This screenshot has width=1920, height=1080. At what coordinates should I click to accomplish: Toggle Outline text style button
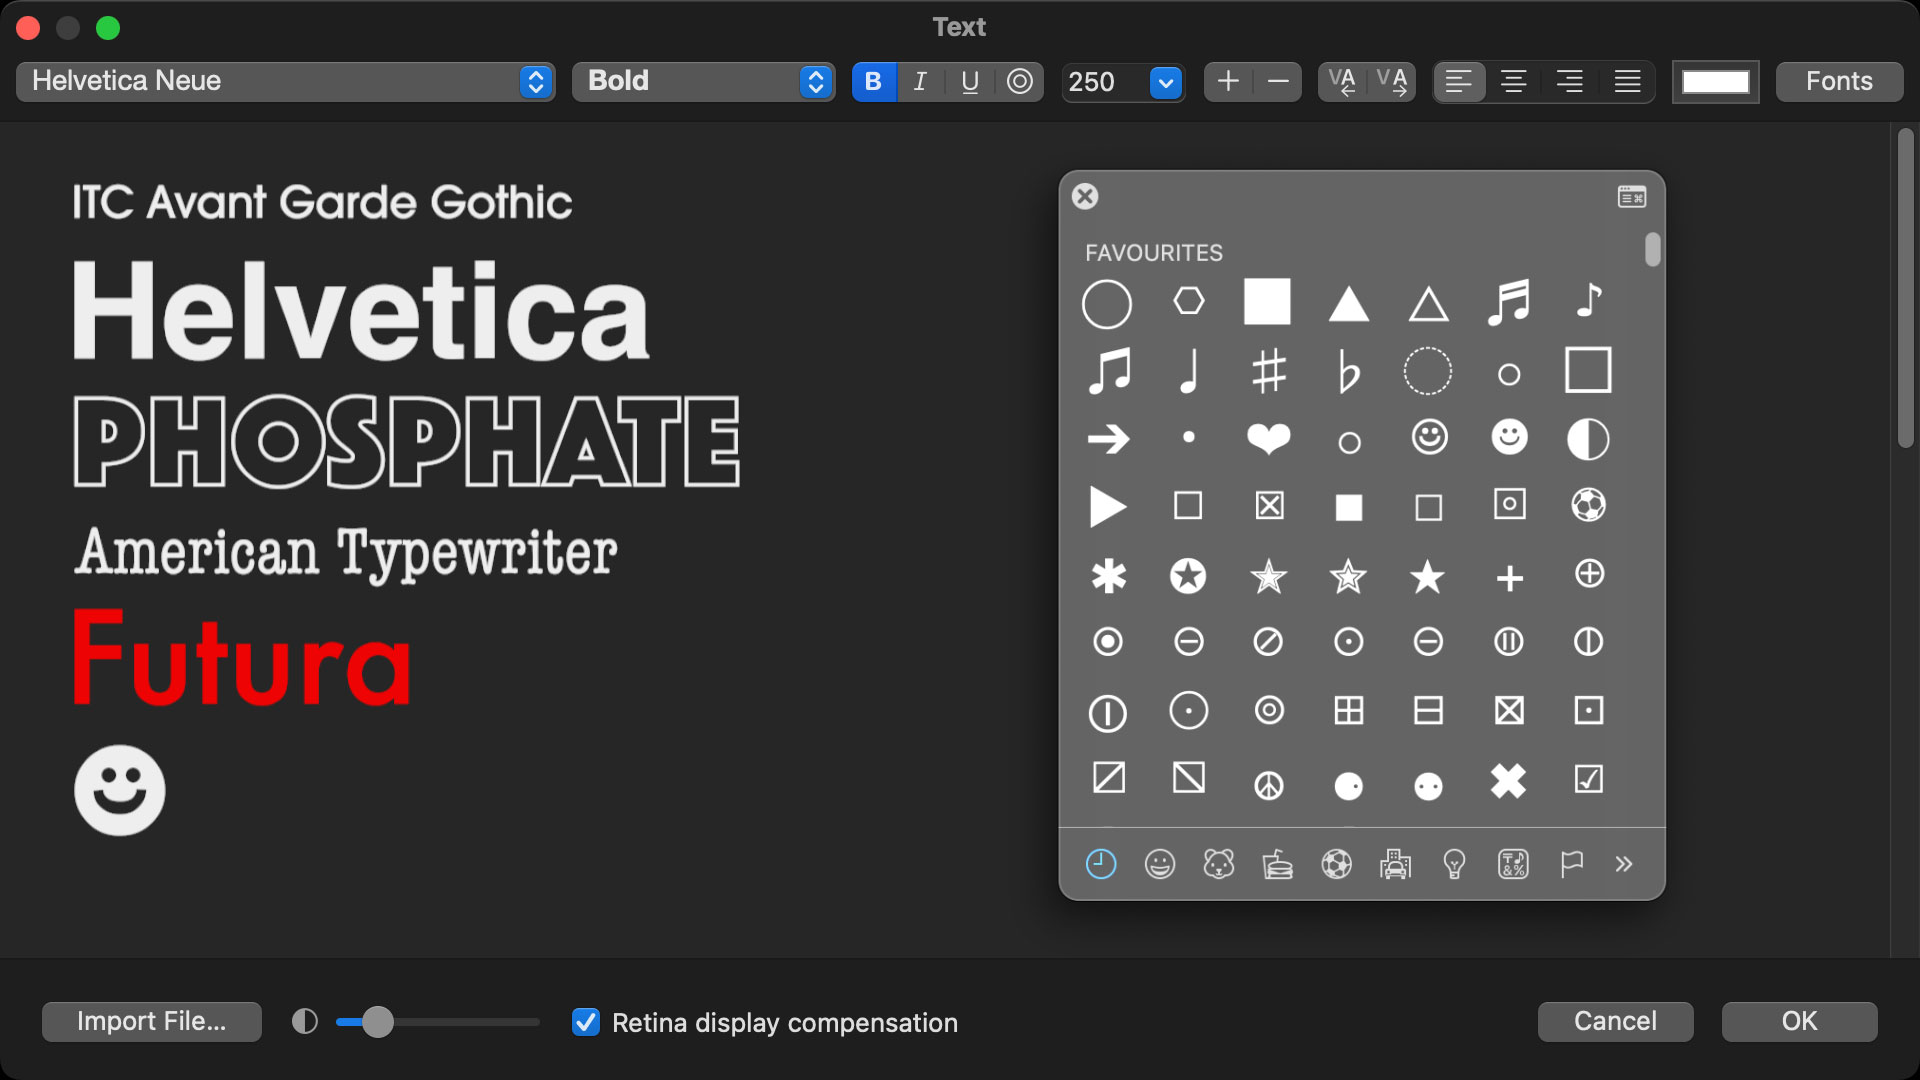pyautogui.click(x=1019, y=81)
